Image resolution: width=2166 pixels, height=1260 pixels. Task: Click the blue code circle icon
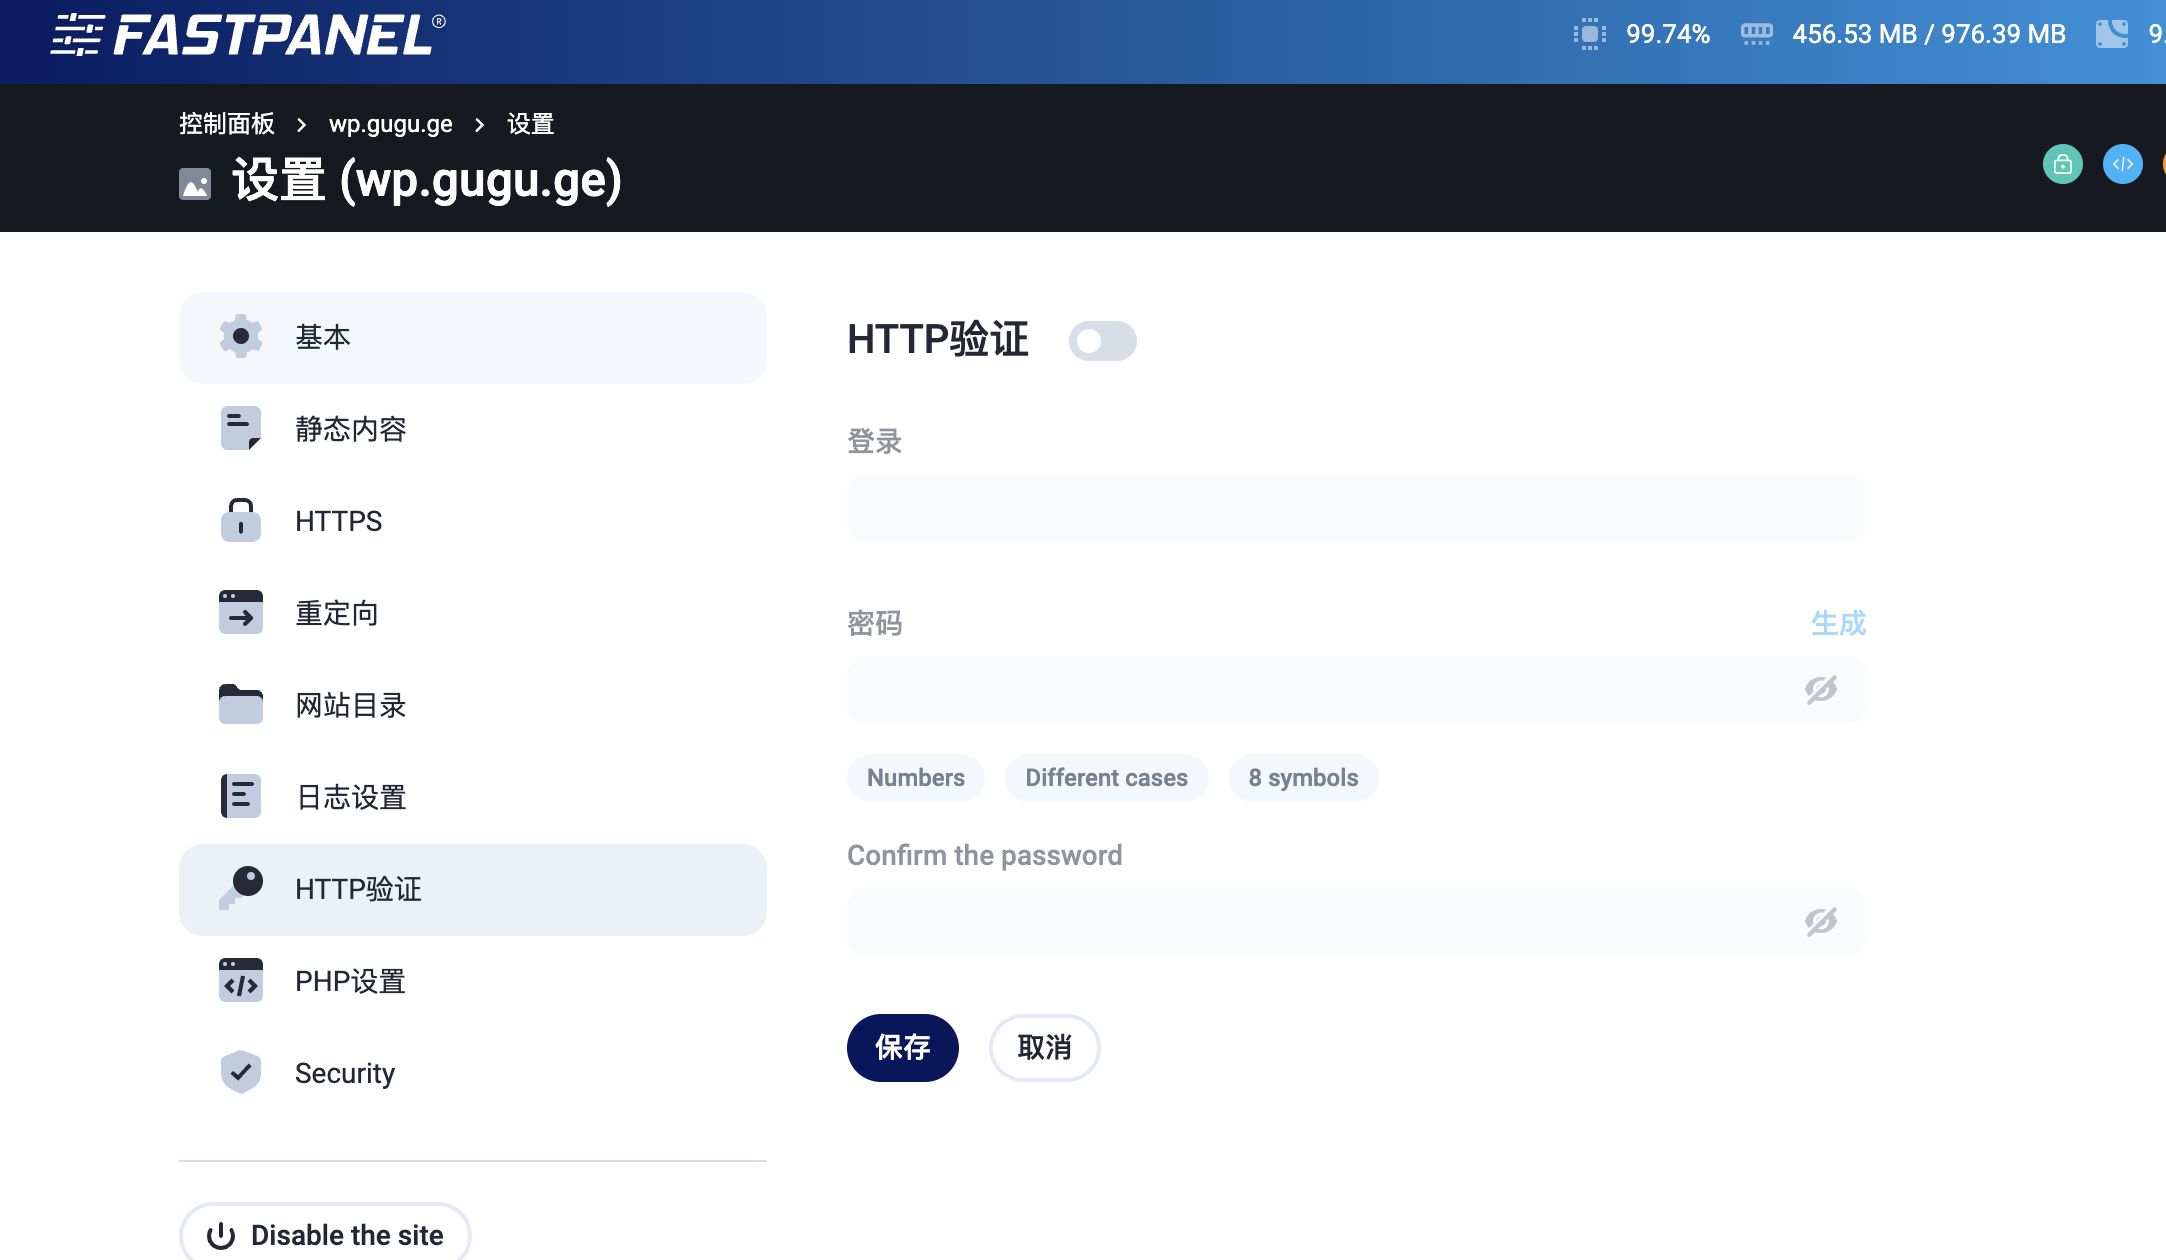[2123, 164]
